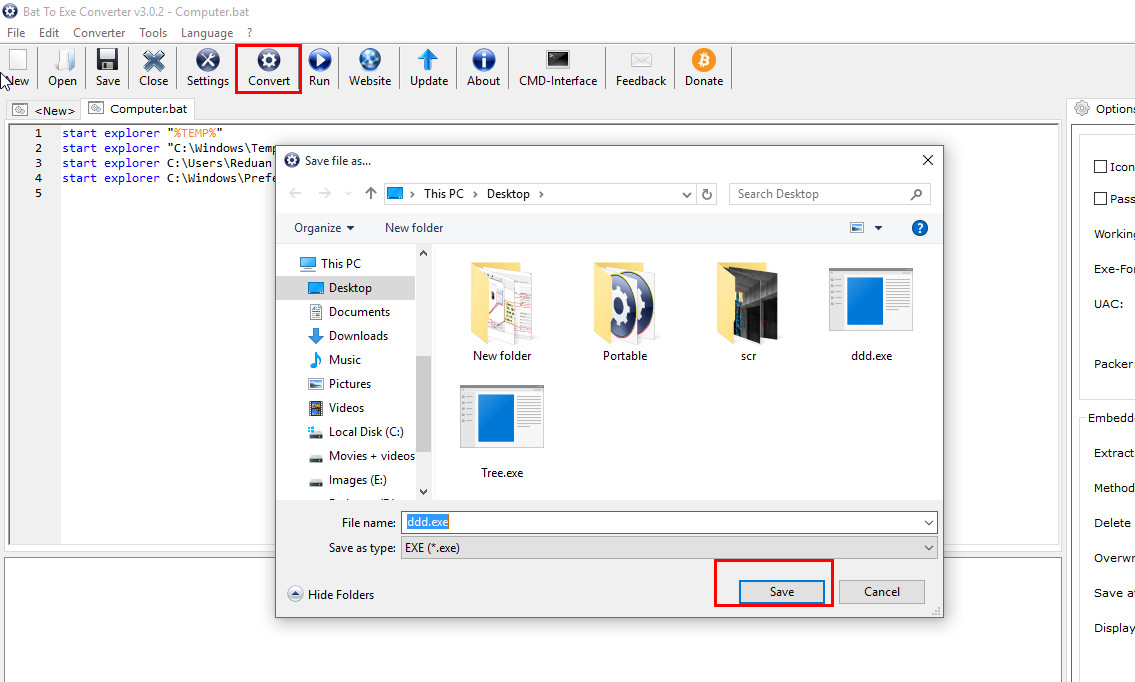Select This PC in the navigation pane

click(330, 264)
